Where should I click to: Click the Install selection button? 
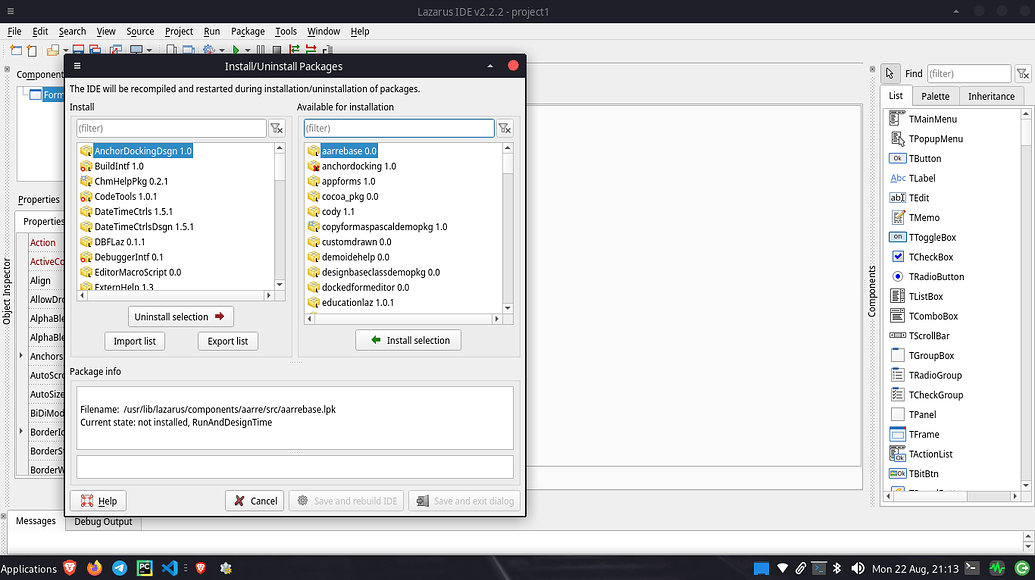coord(408,339)
